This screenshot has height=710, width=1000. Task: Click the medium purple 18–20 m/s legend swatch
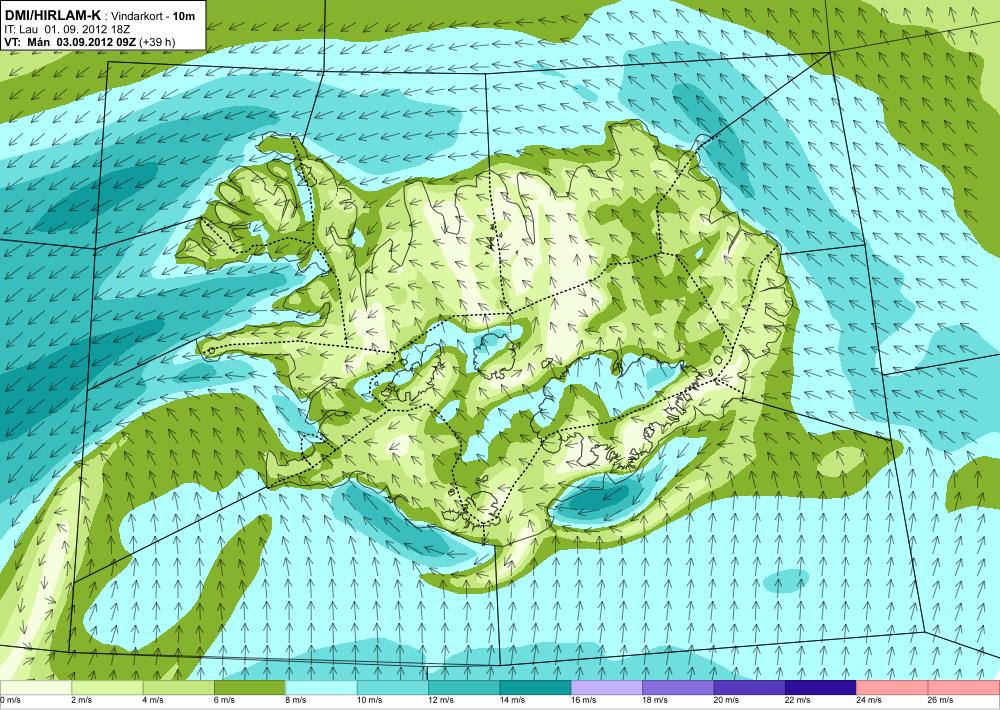point(678,688)
